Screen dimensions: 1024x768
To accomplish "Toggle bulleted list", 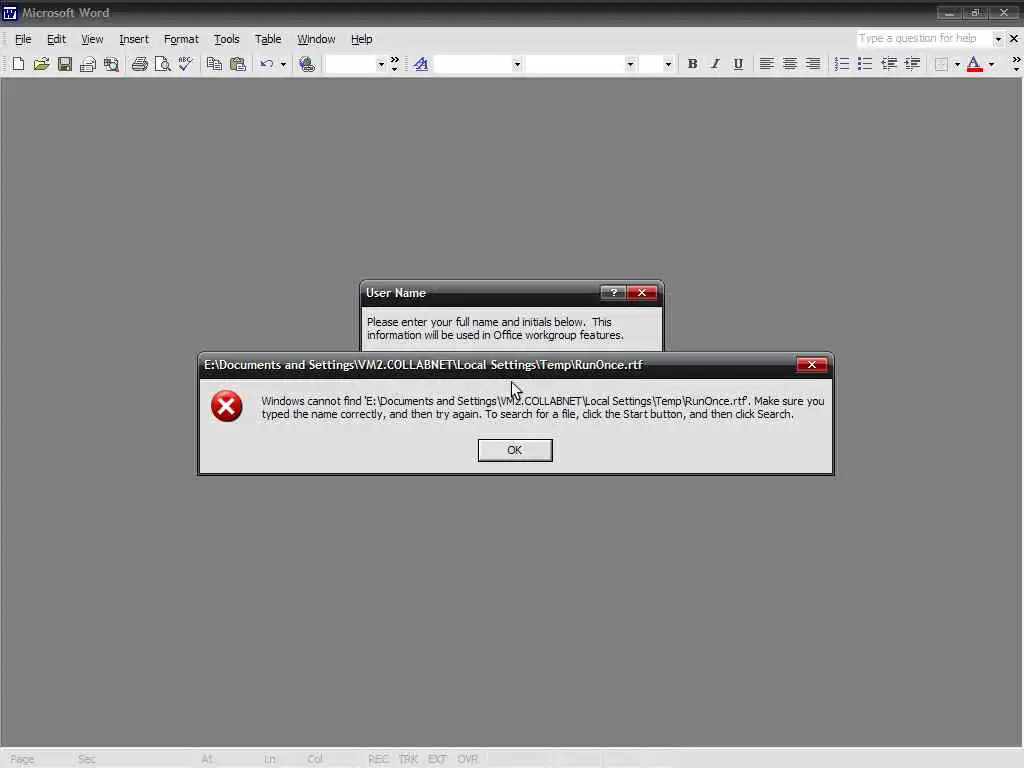I will 865,64.
